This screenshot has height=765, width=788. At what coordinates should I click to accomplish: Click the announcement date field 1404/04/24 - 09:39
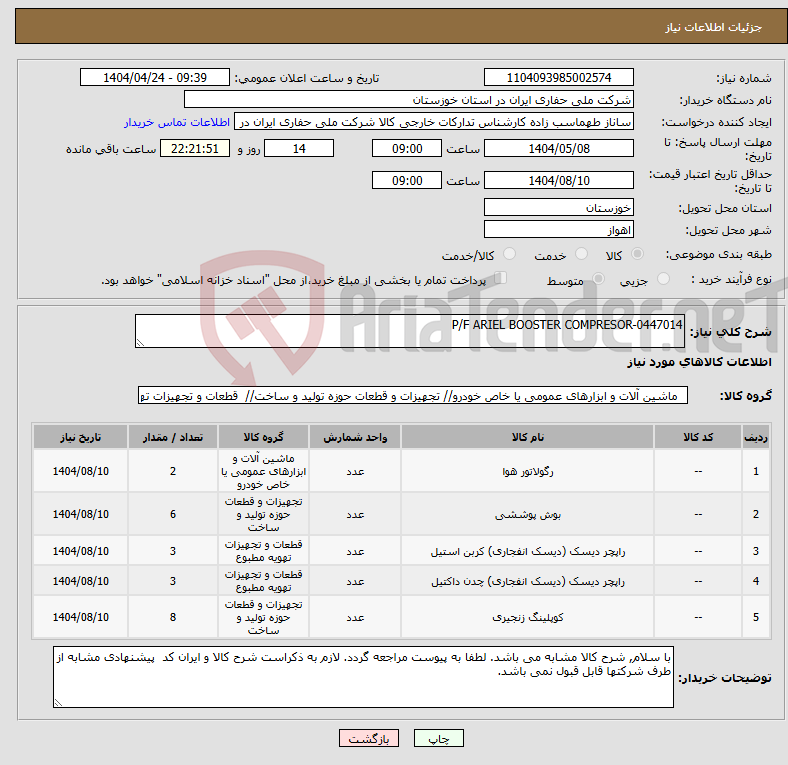coord(155,77)
